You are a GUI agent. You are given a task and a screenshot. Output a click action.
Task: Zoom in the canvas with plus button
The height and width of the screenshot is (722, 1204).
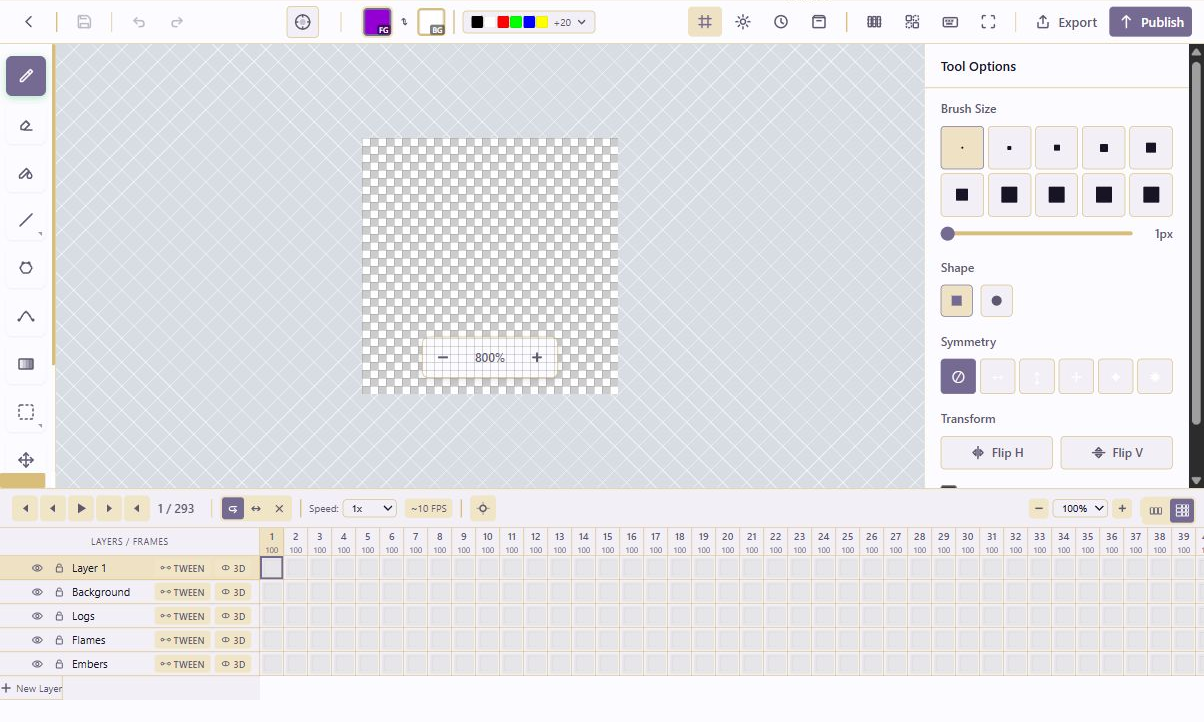pos(537,358)
